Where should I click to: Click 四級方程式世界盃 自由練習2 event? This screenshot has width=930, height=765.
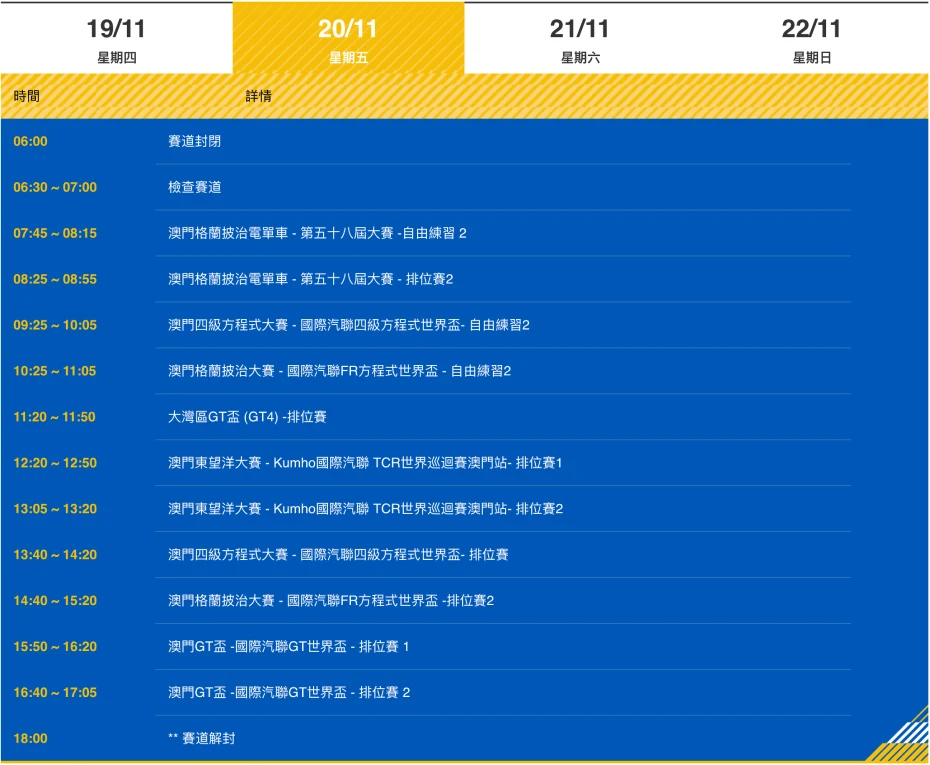coord(349,325)
